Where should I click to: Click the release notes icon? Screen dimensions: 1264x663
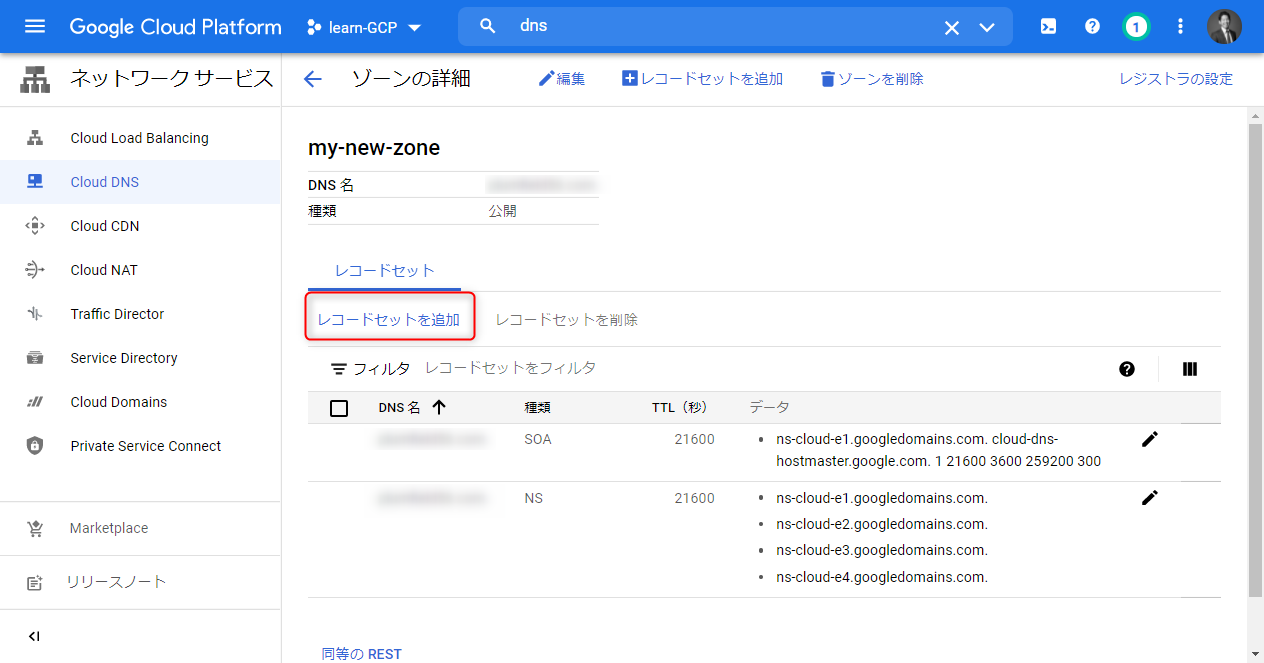35,582
